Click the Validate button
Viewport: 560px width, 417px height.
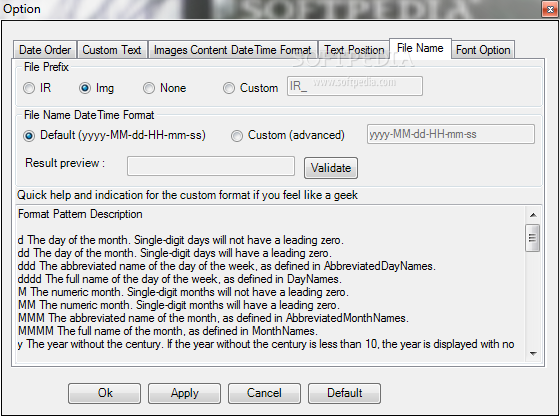(331, 168)
